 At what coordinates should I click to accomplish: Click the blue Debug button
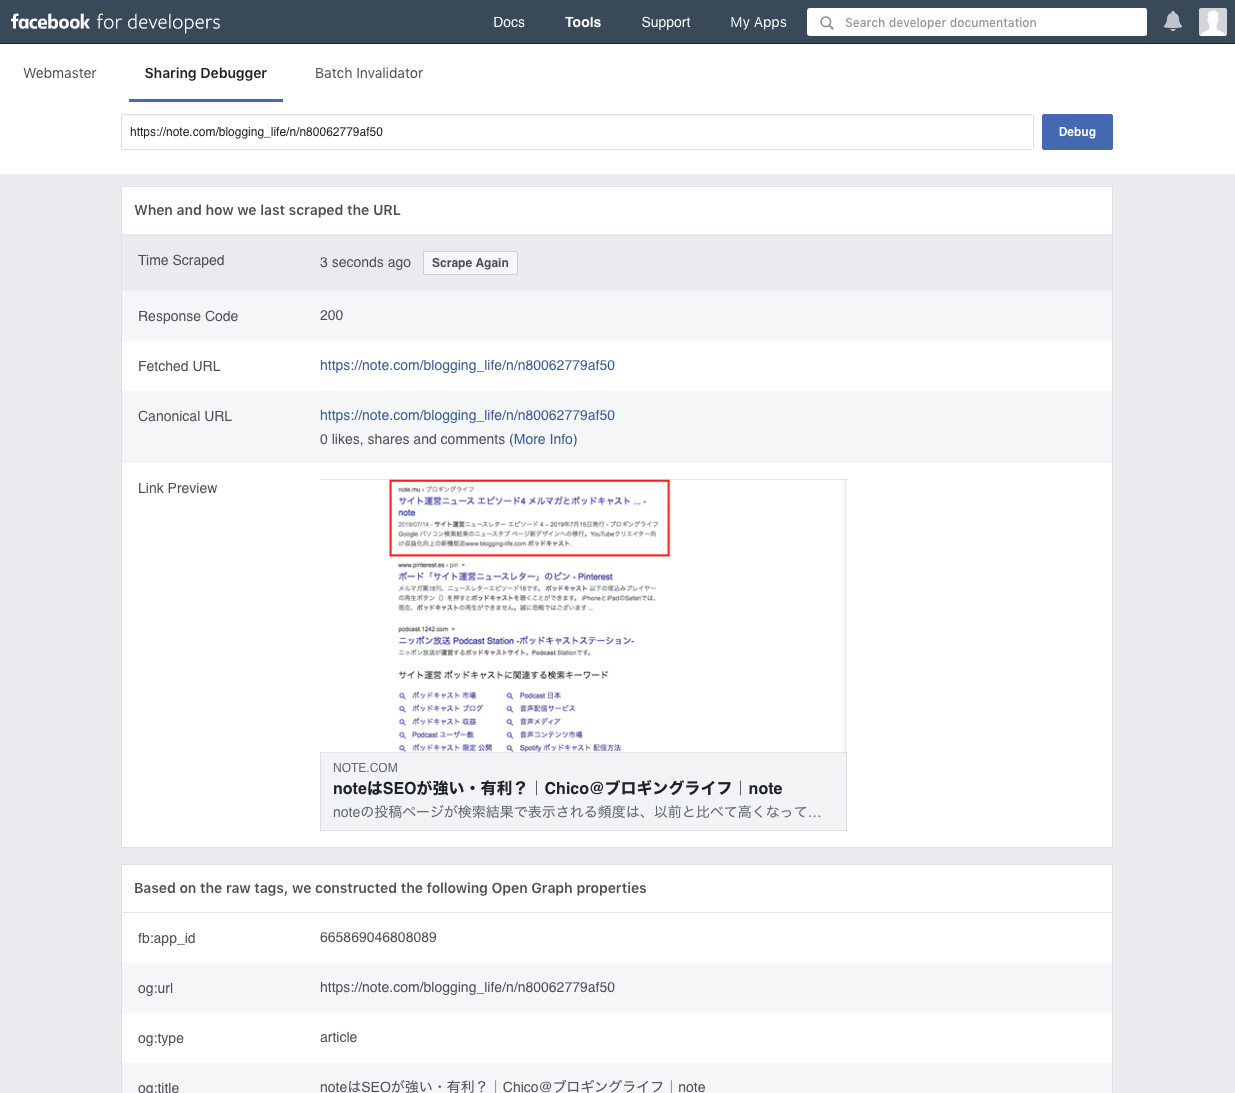pos(1077,132)
